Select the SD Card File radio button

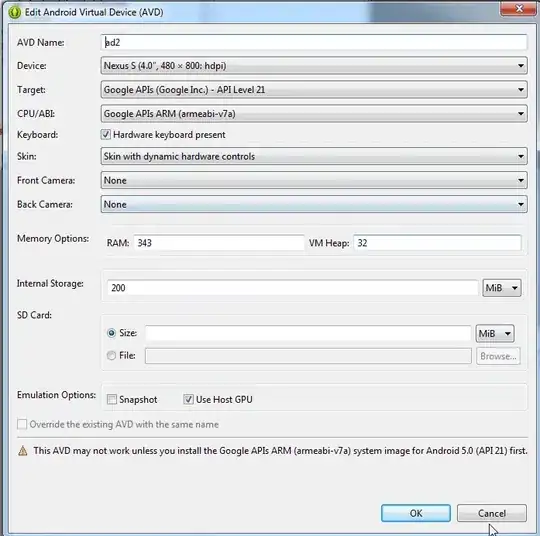tap(111, 355)
